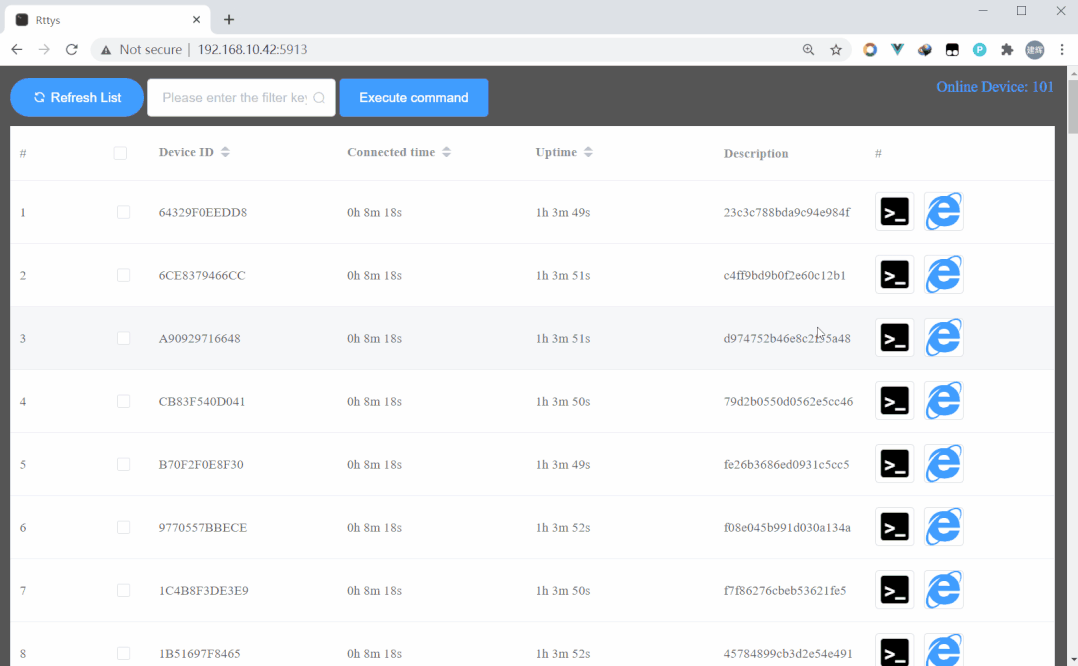Click inside the filter keyword field
This screenshot has height=666, width=1078.
[235, 97]
